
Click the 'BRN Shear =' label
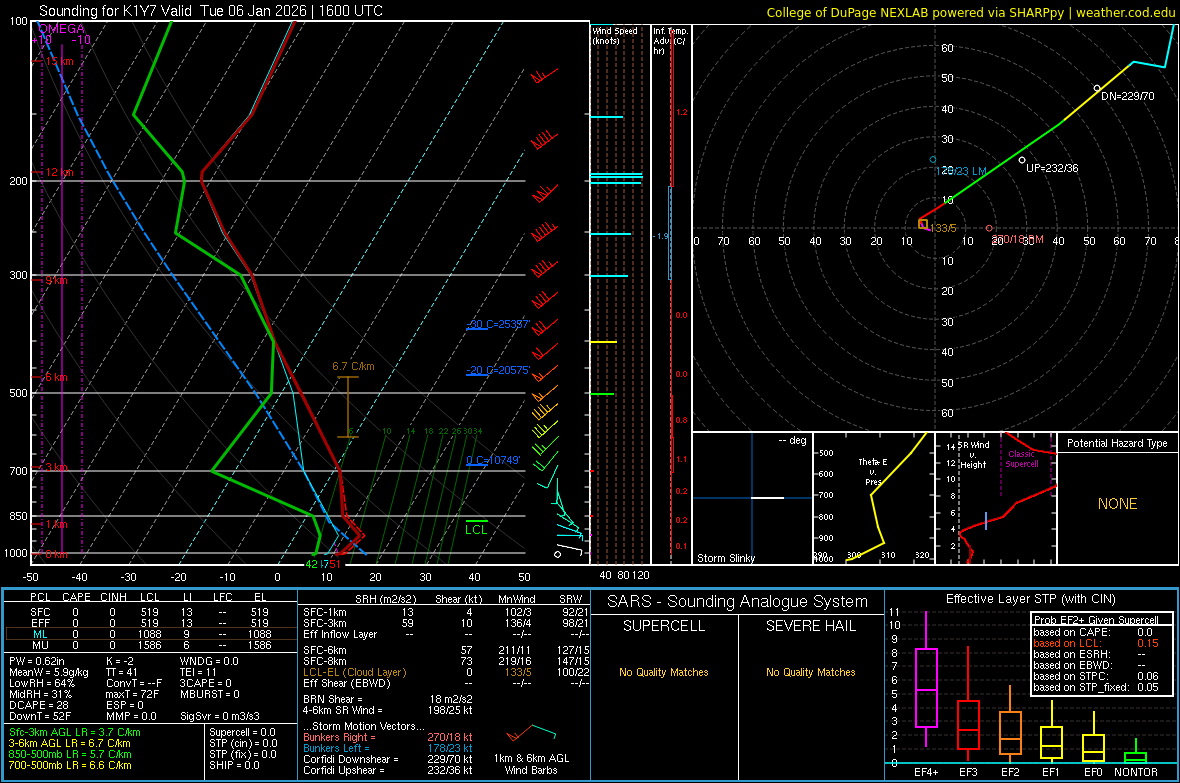(x=333, y=699)
